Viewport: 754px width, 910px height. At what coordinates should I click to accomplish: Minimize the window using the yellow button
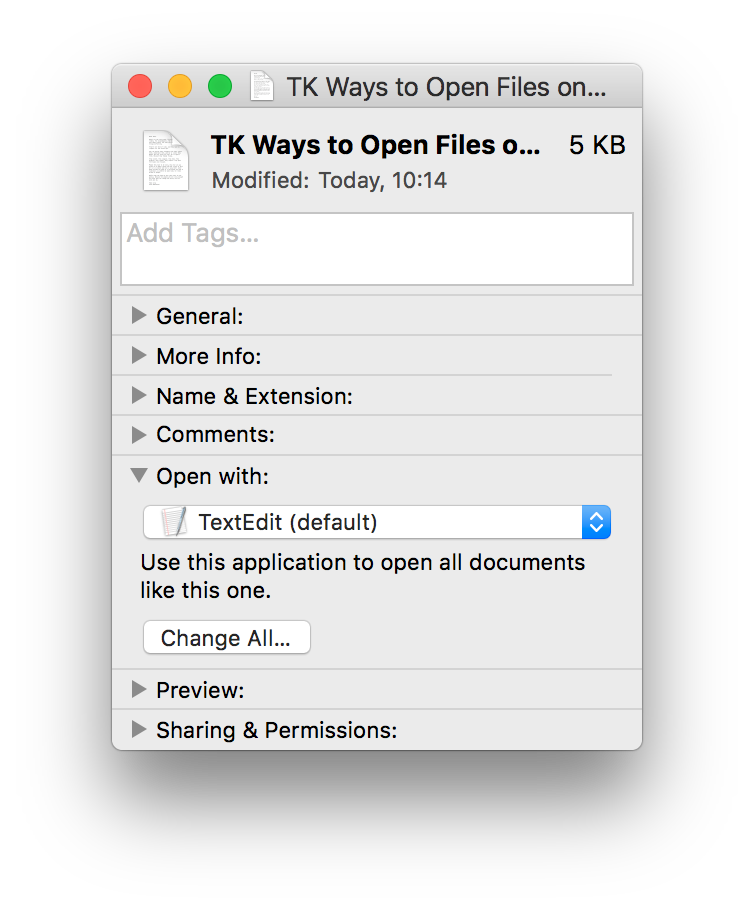(x=180, y=86)
